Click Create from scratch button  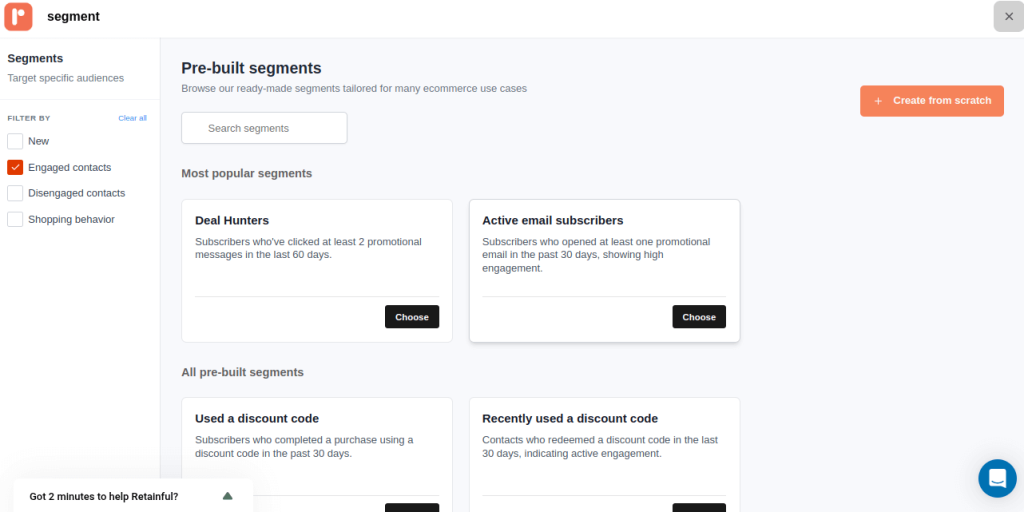click(932, 101)
